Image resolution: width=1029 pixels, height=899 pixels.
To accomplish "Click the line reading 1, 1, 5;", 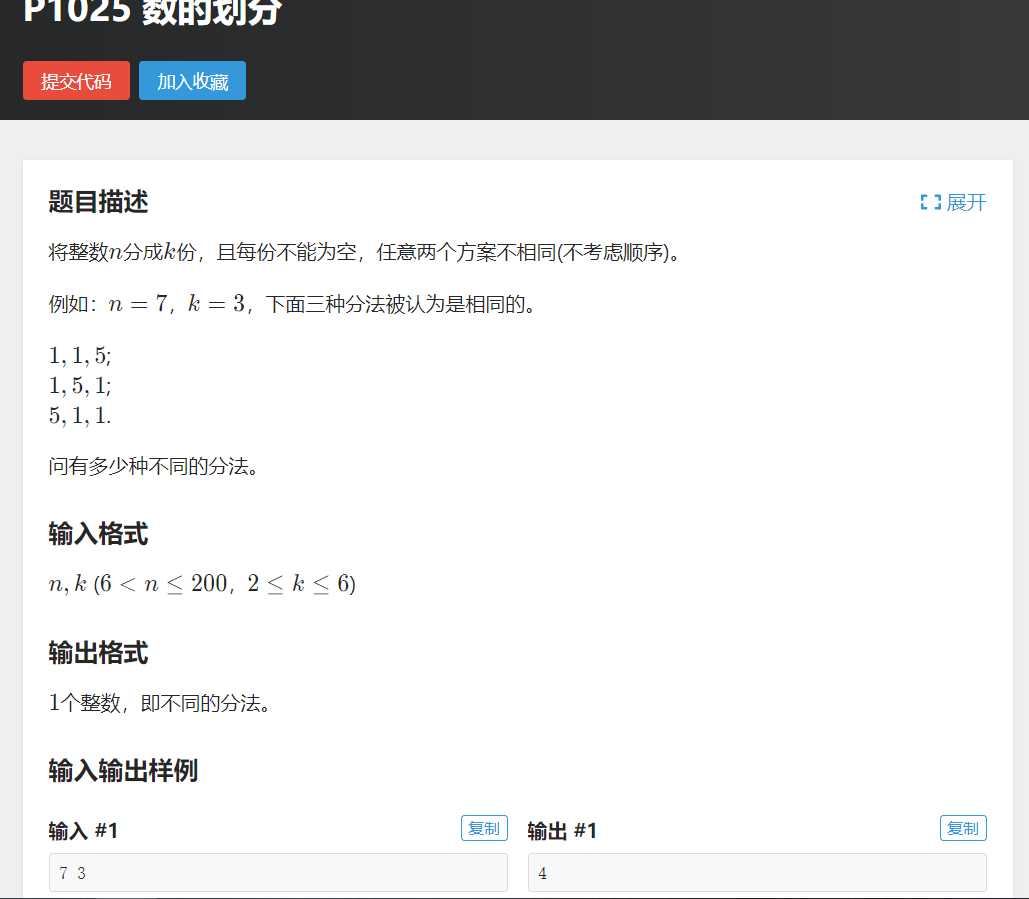I will [80, 356].
